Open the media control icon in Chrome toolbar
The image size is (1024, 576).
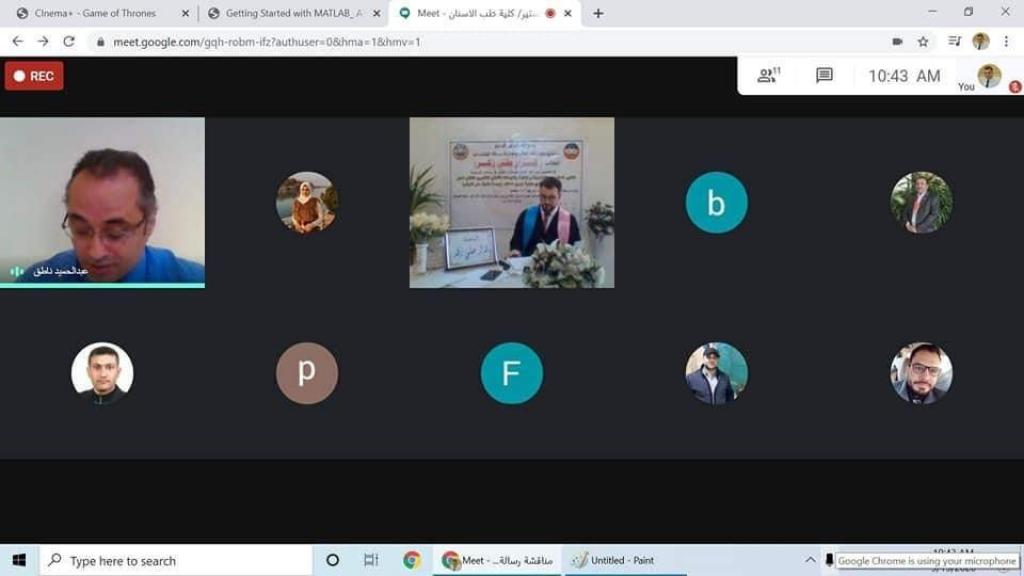pyautogui.click(x=954, y=42)
